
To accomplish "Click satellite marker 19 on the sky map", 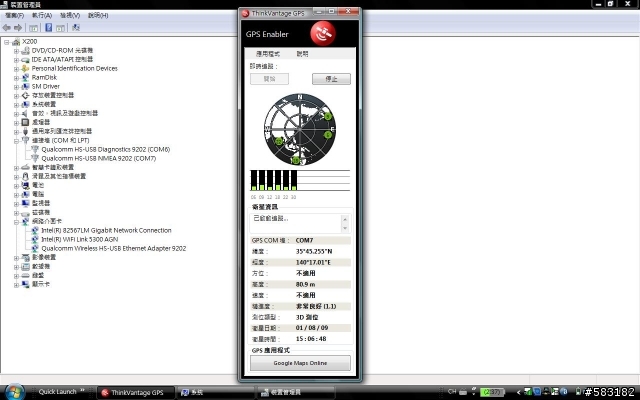I will click(295, 160).
